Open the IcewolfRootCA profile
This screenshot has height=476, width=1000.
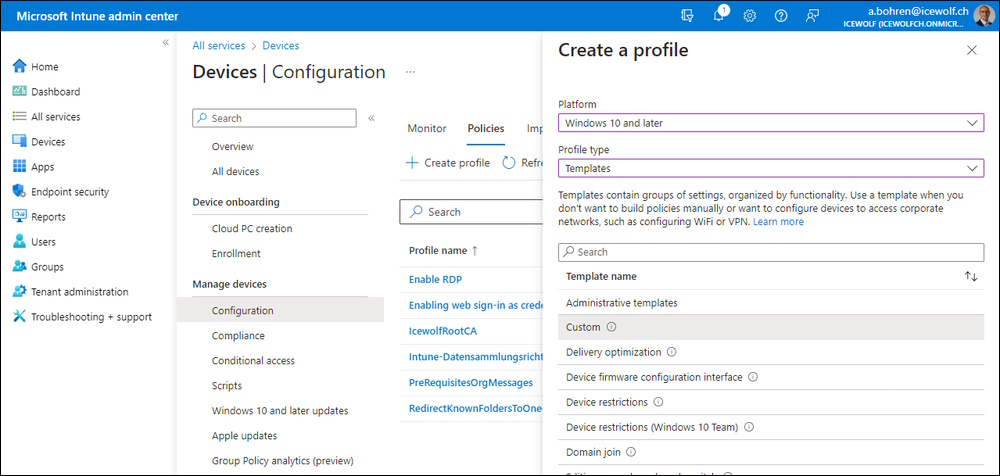[443, 331]
